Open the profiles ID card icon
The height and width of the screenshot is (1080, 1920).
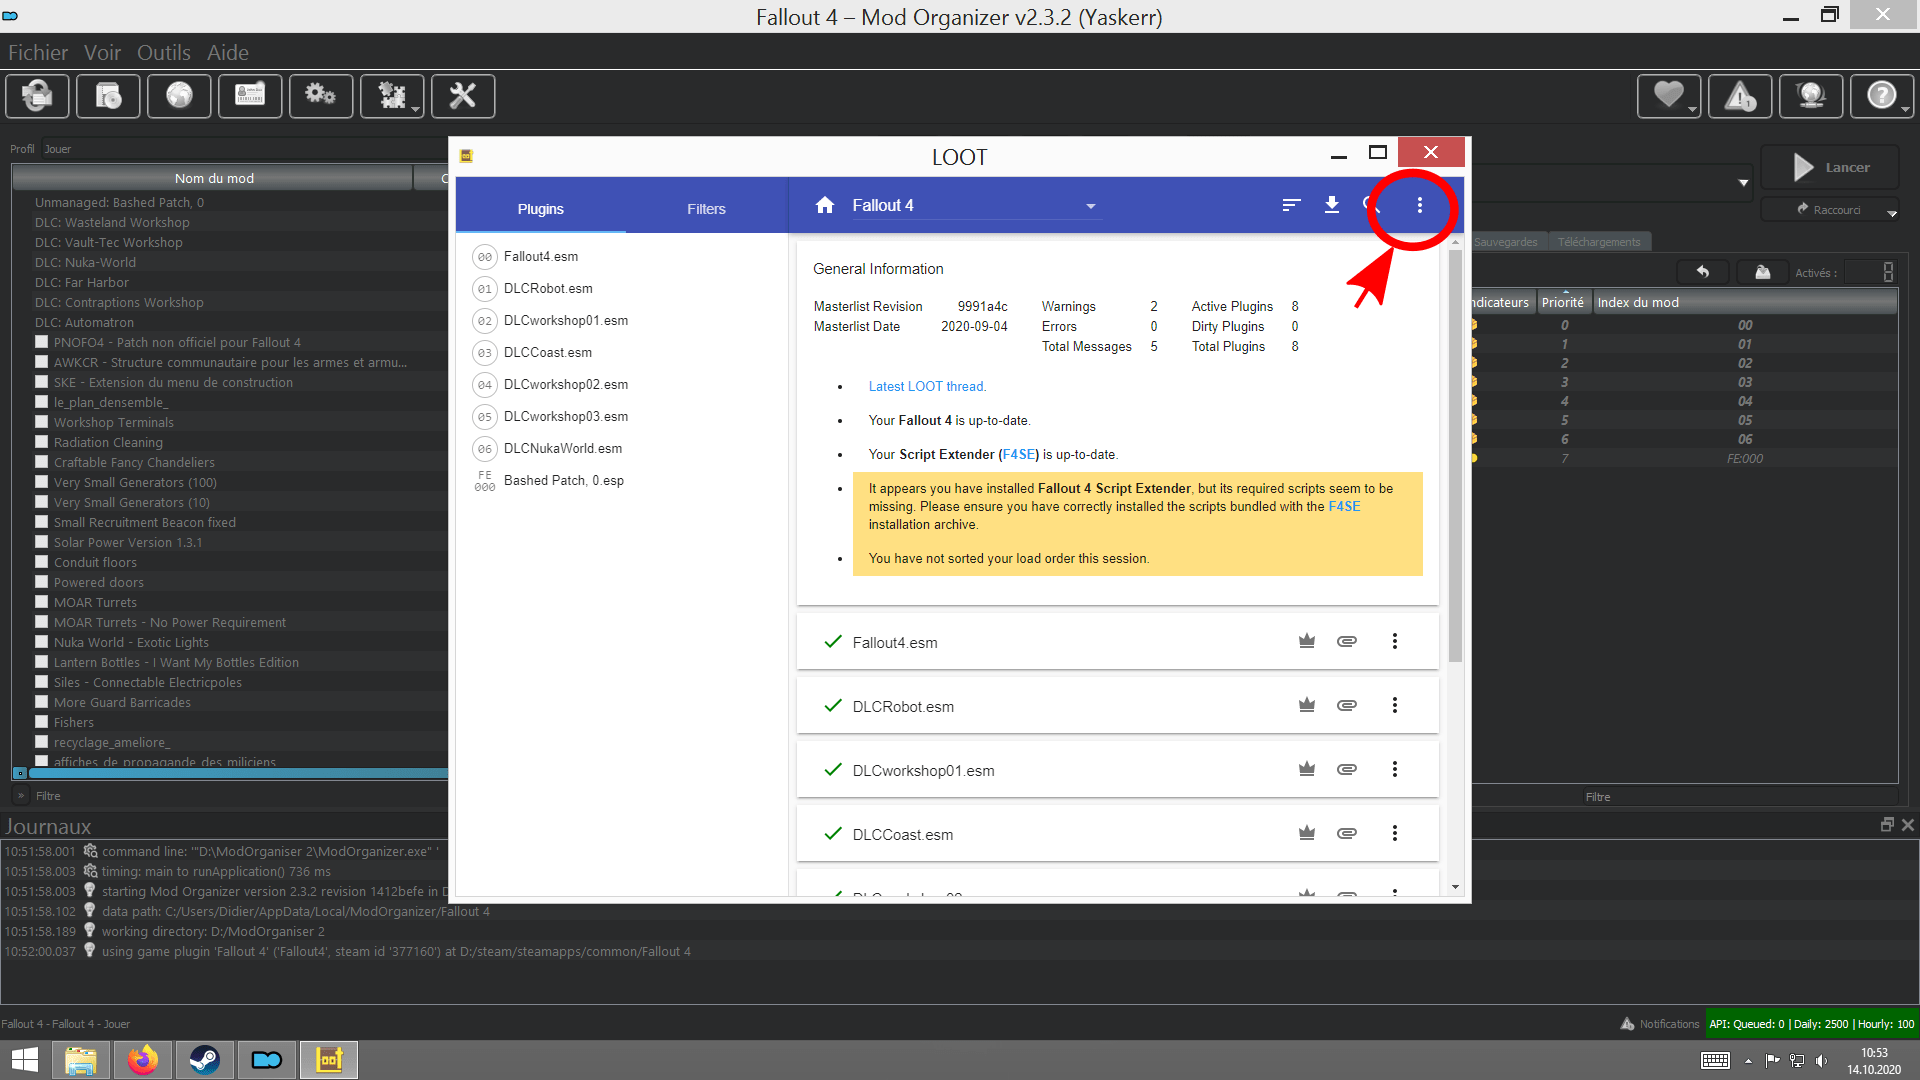(250, 96)
